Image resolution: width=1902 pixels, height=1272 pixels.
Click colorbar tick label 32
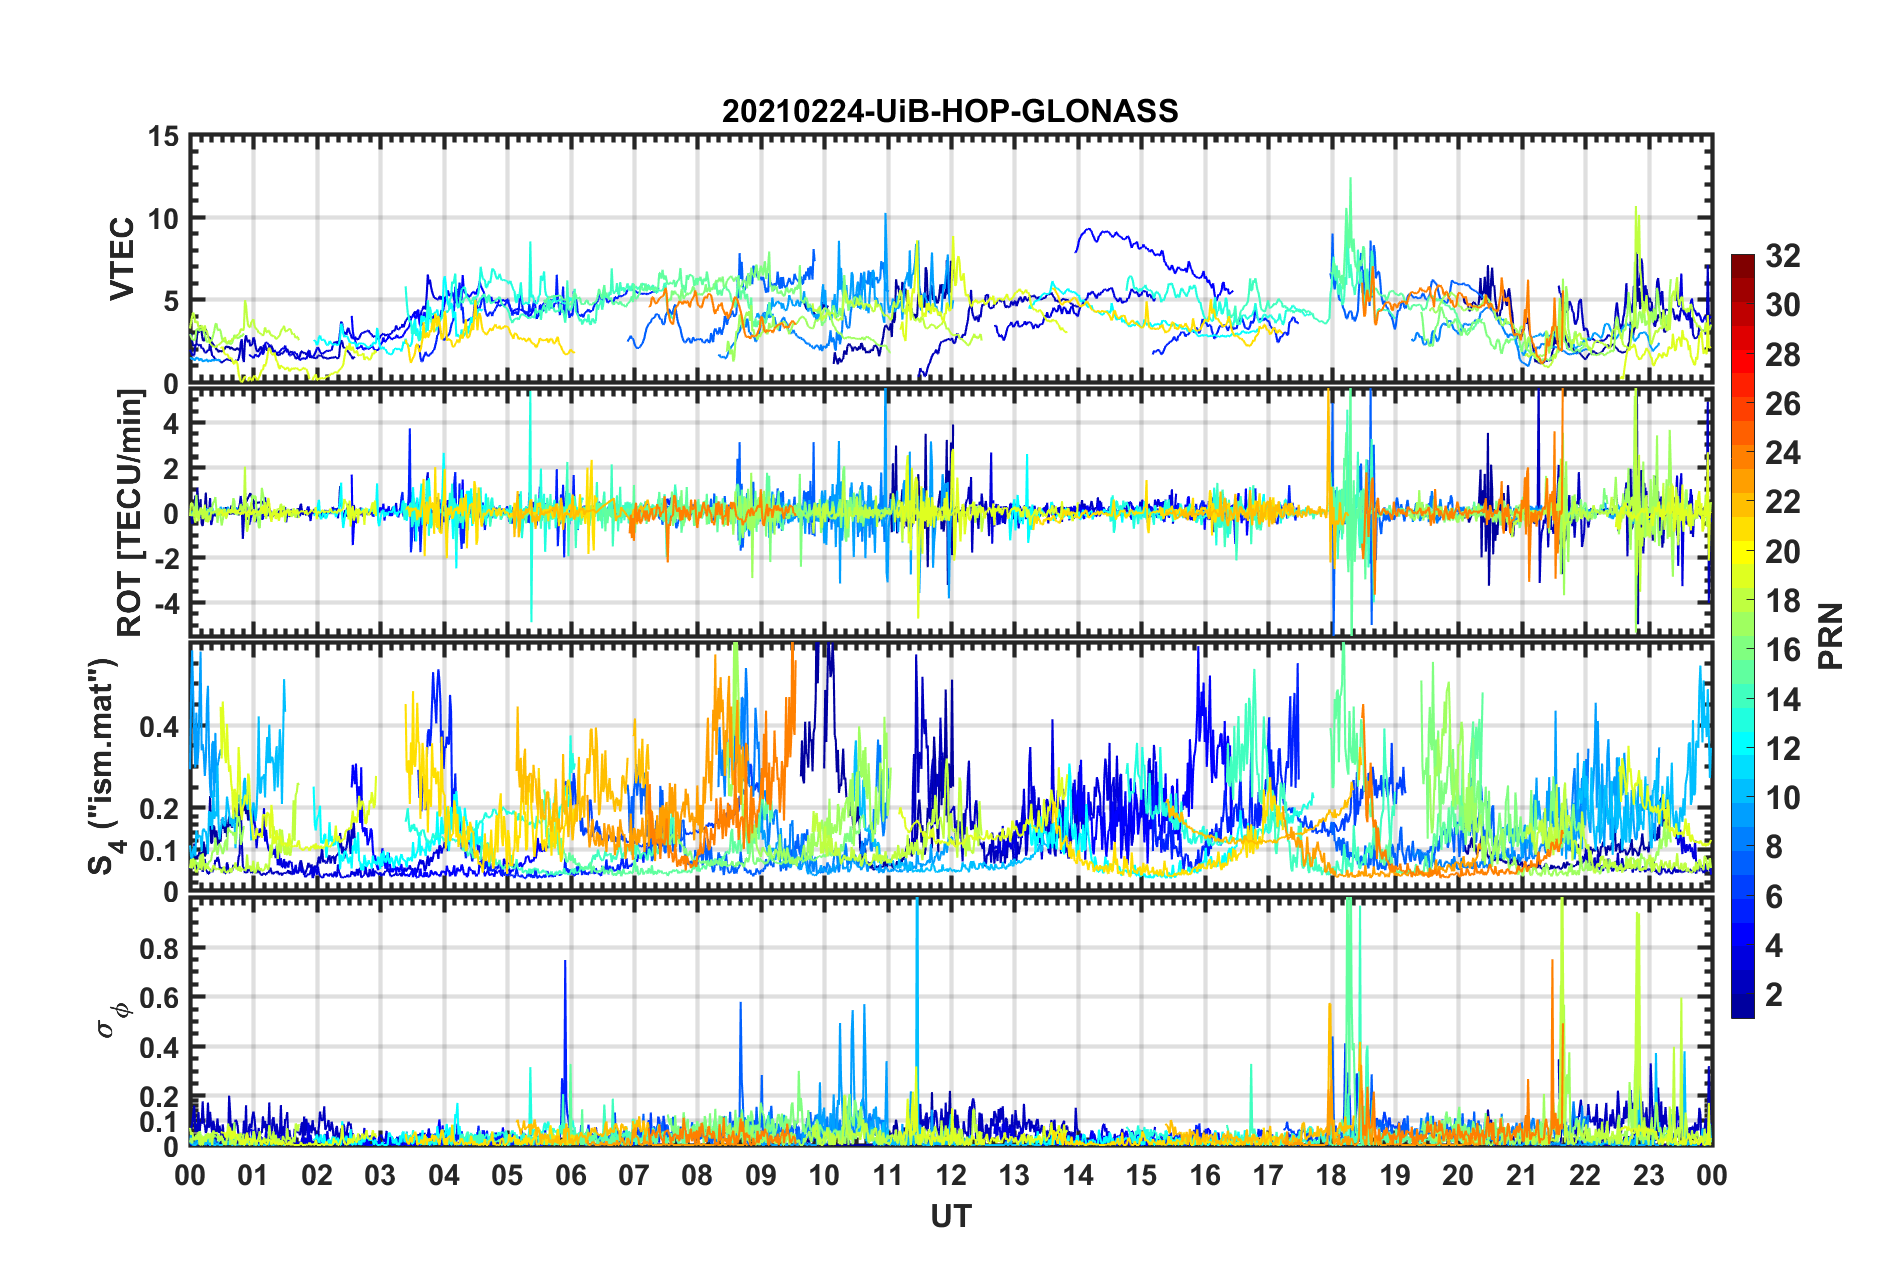pos(1783,256)
